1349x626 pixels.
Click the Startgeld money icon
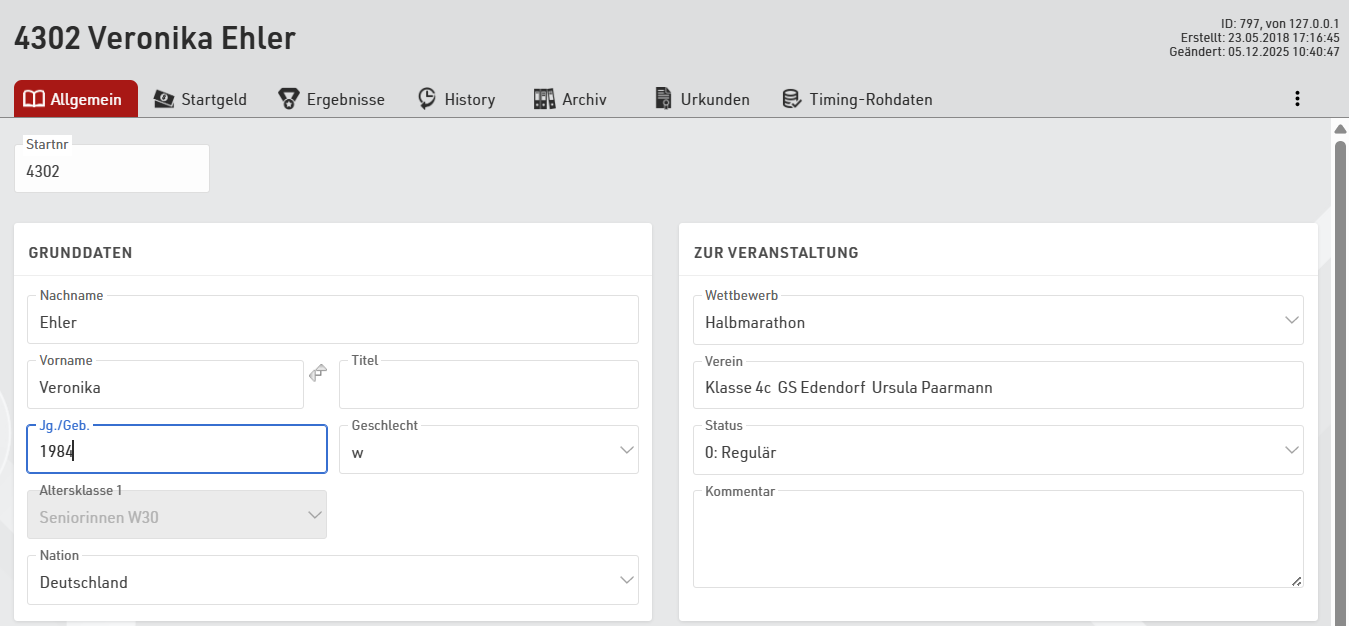pyautogui.click(x=164, y=99)
